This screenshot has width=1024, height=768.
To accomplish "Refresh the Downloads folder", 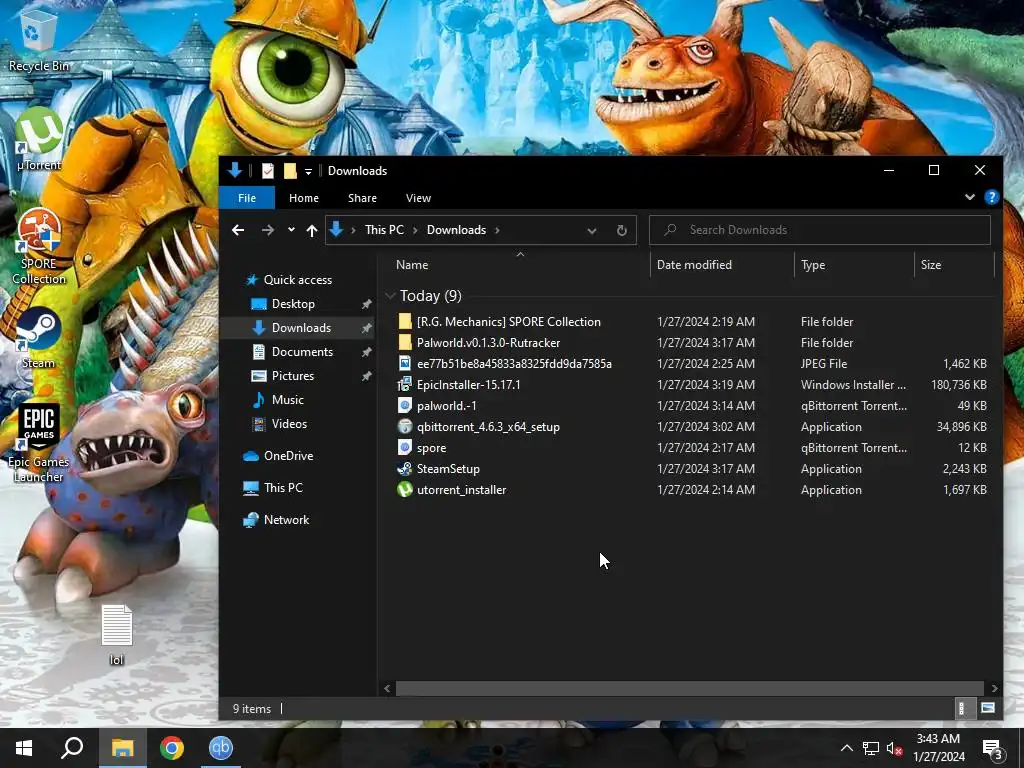I will [622, 231].
